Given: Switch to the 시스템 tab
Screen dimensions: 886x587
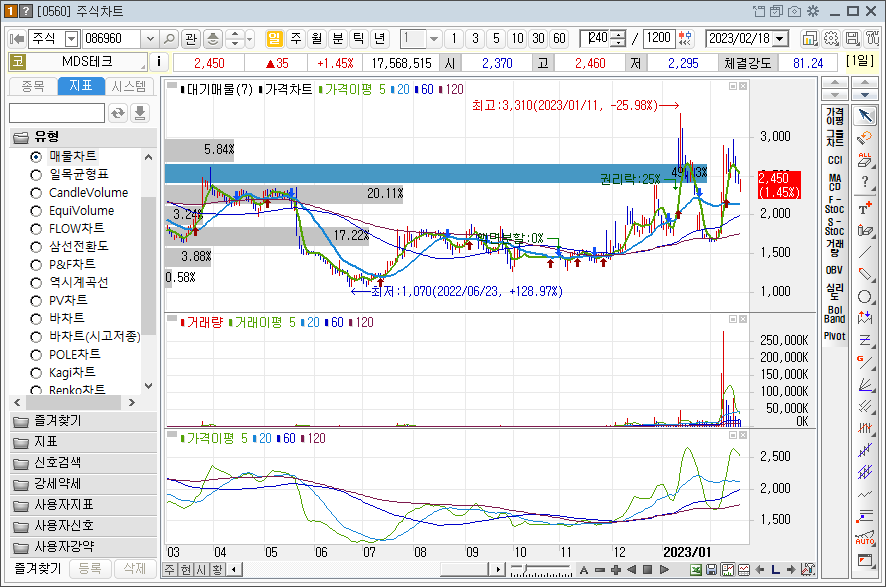Looking at the screenshot, I should (129, 86).
